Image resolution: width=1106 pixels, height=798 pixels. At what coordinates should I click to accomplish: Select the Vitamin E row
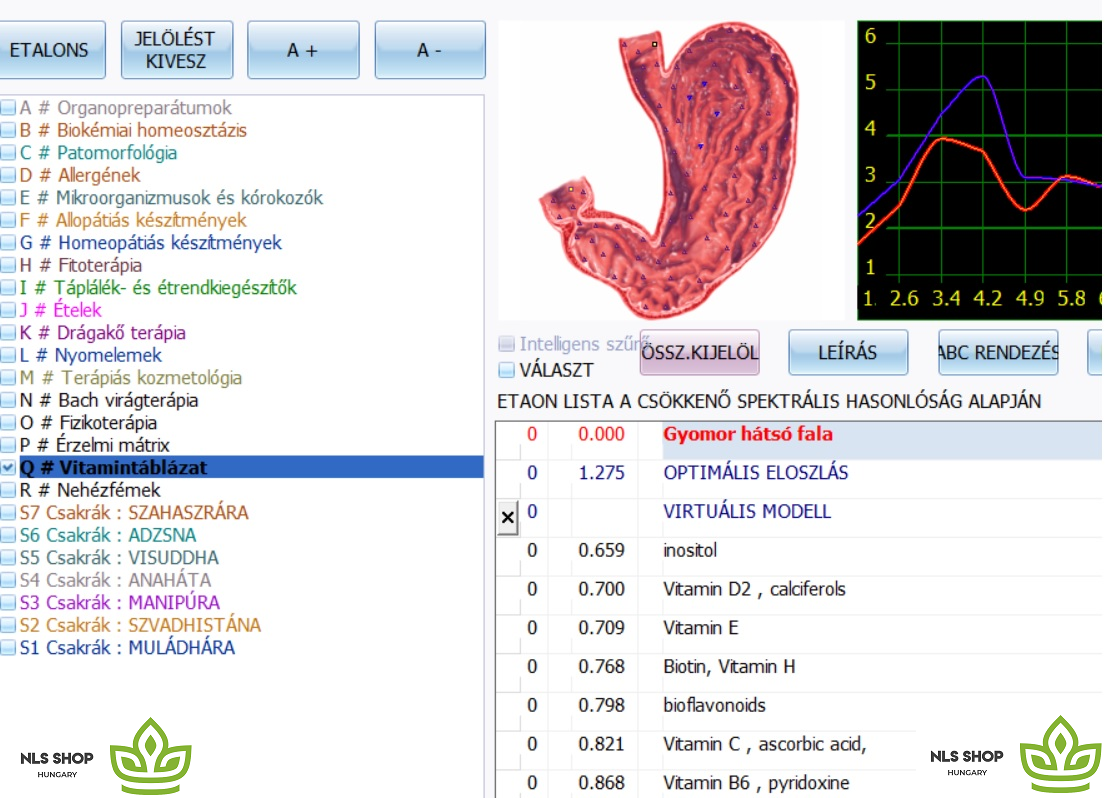799,634
